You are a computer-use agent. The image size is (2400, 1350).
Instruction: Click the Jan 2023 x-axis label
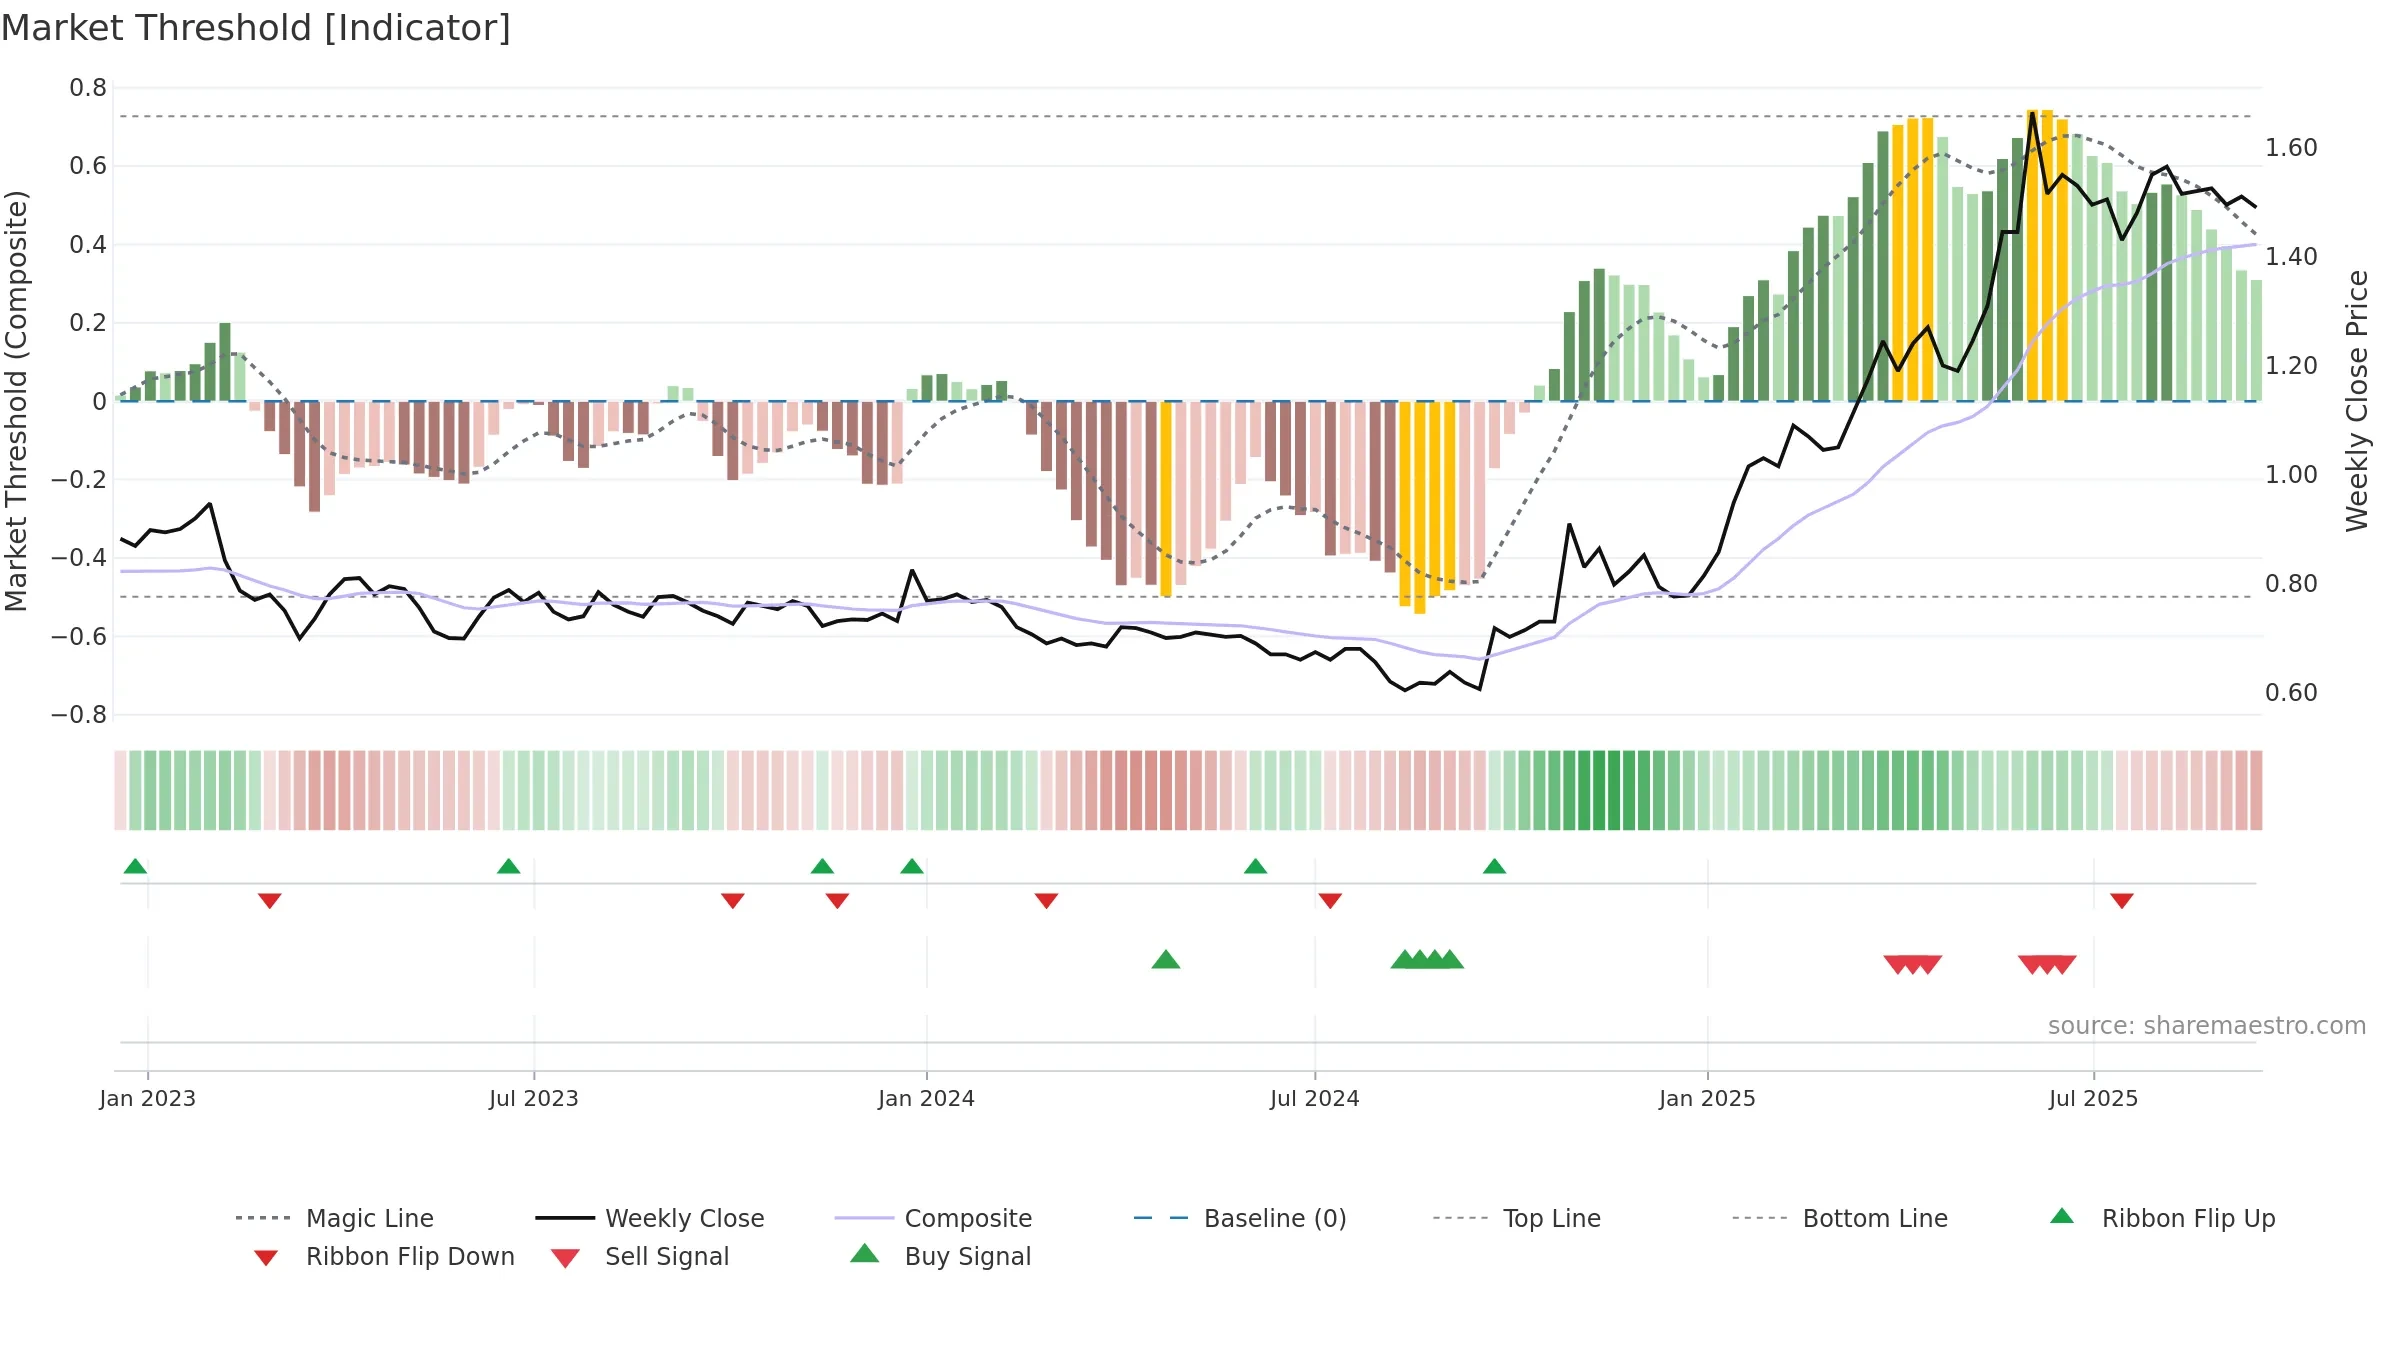147,1098
